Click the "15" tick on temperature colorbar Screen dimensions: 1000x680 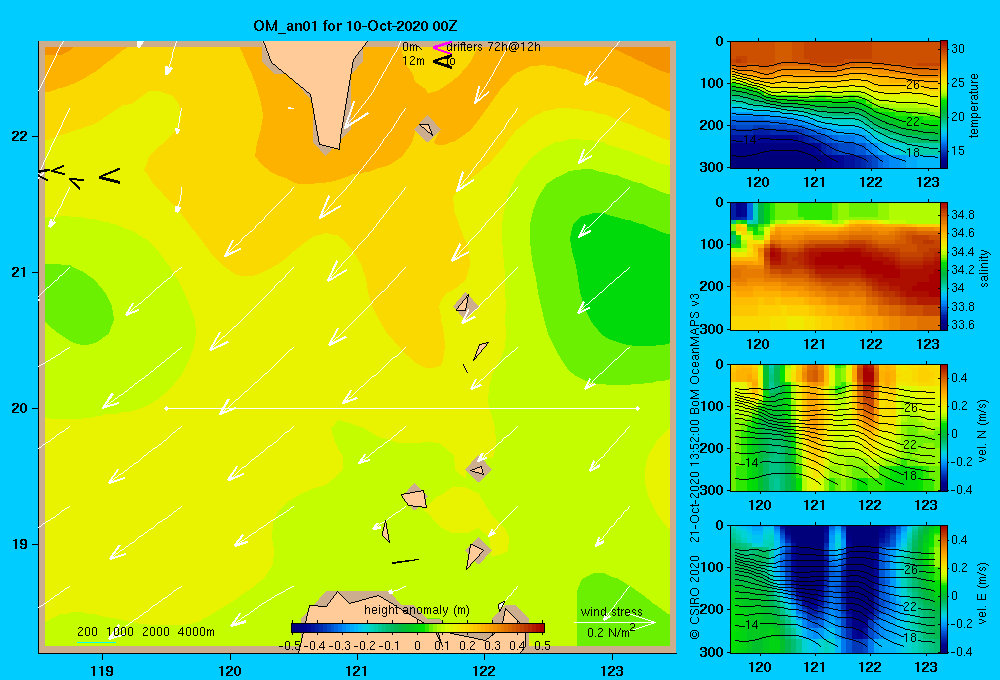click(958, 151)
